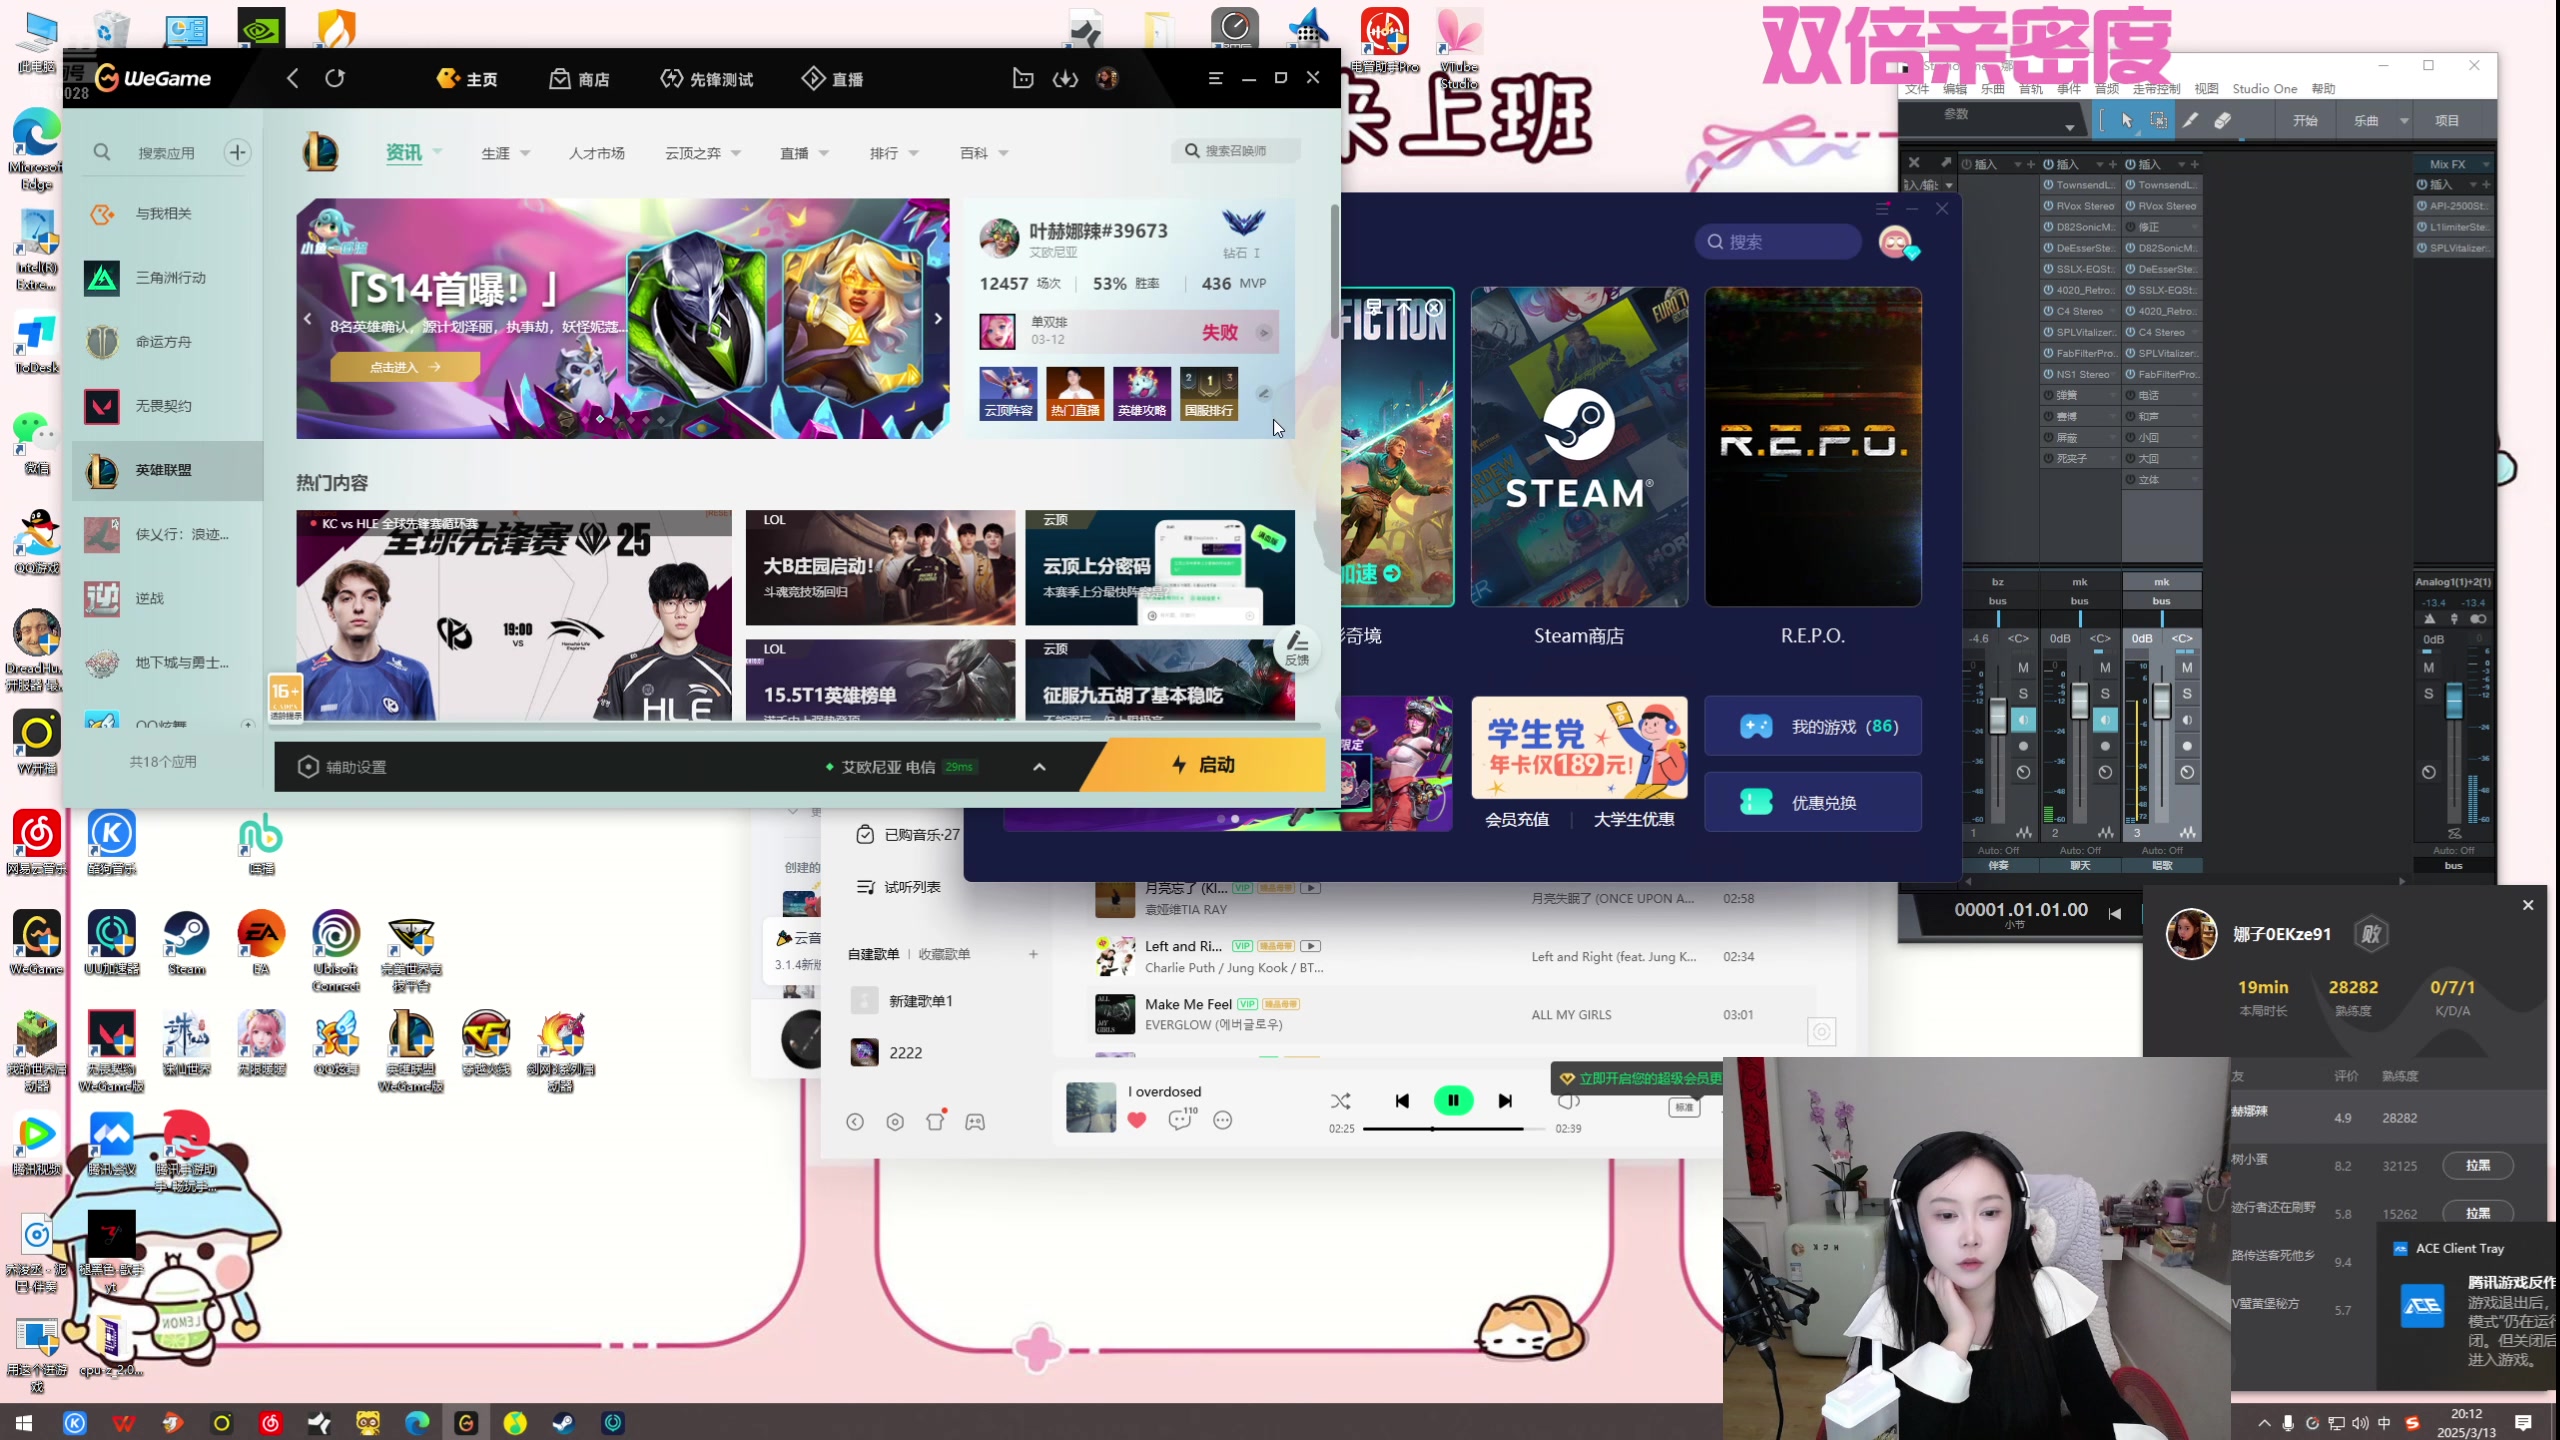
Task: Expand the 排行 dropdown menu
Action: click(x=913, y=154)
